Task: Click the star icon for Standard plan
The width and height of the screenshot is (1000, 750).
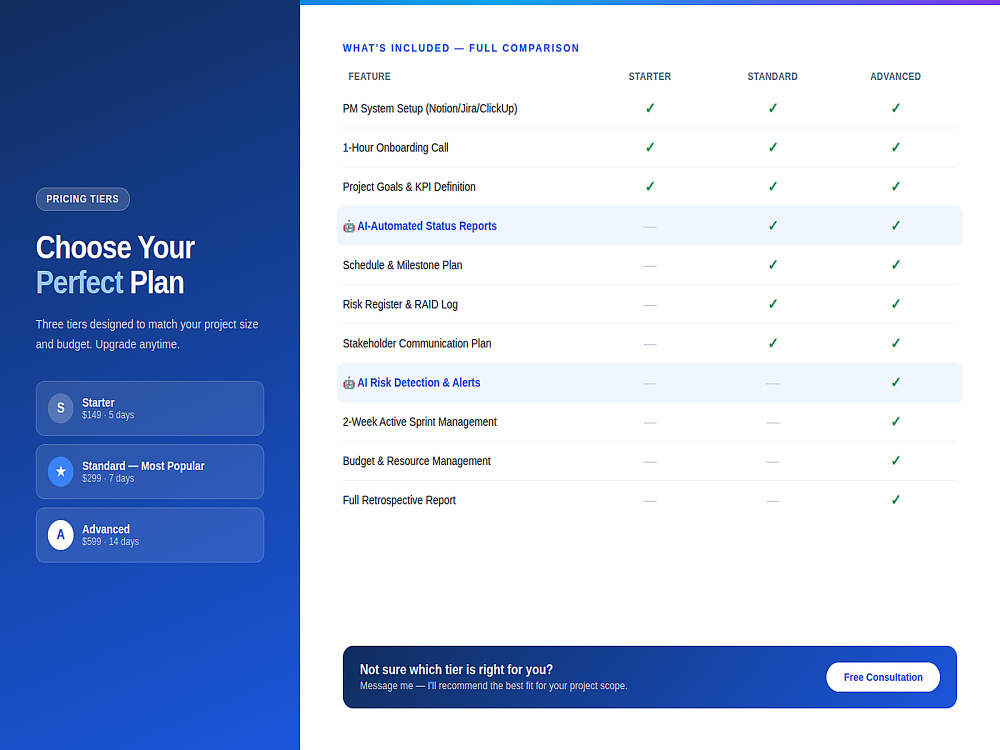Action: click(x=61, y=471)
